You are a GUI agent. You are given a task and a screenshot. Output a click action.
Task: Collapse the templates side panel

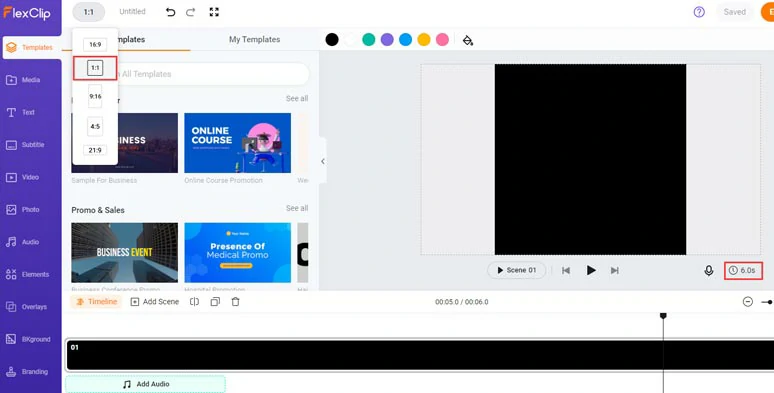click(323, 161)
